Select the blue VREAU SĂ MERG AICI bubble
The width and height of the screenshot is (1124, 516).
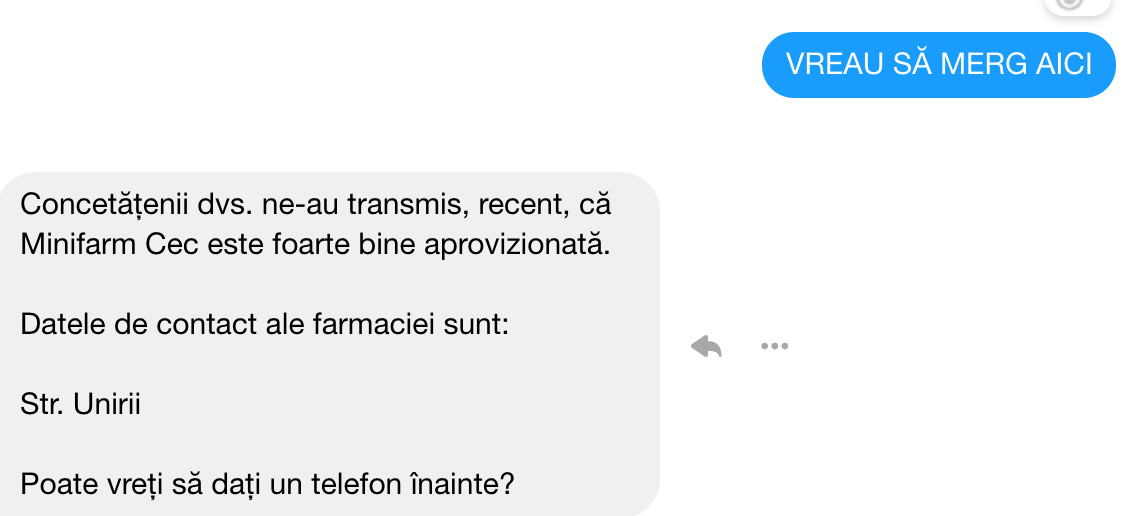click(938, 65)
